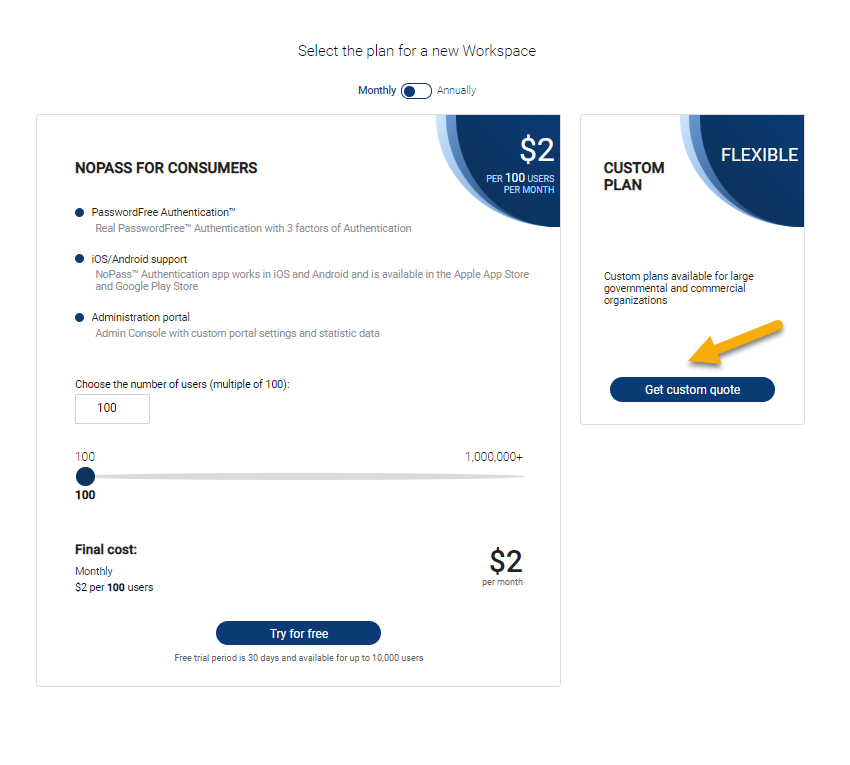
Task: Click the middle of the users slider track
Action: tap(305, 477)
